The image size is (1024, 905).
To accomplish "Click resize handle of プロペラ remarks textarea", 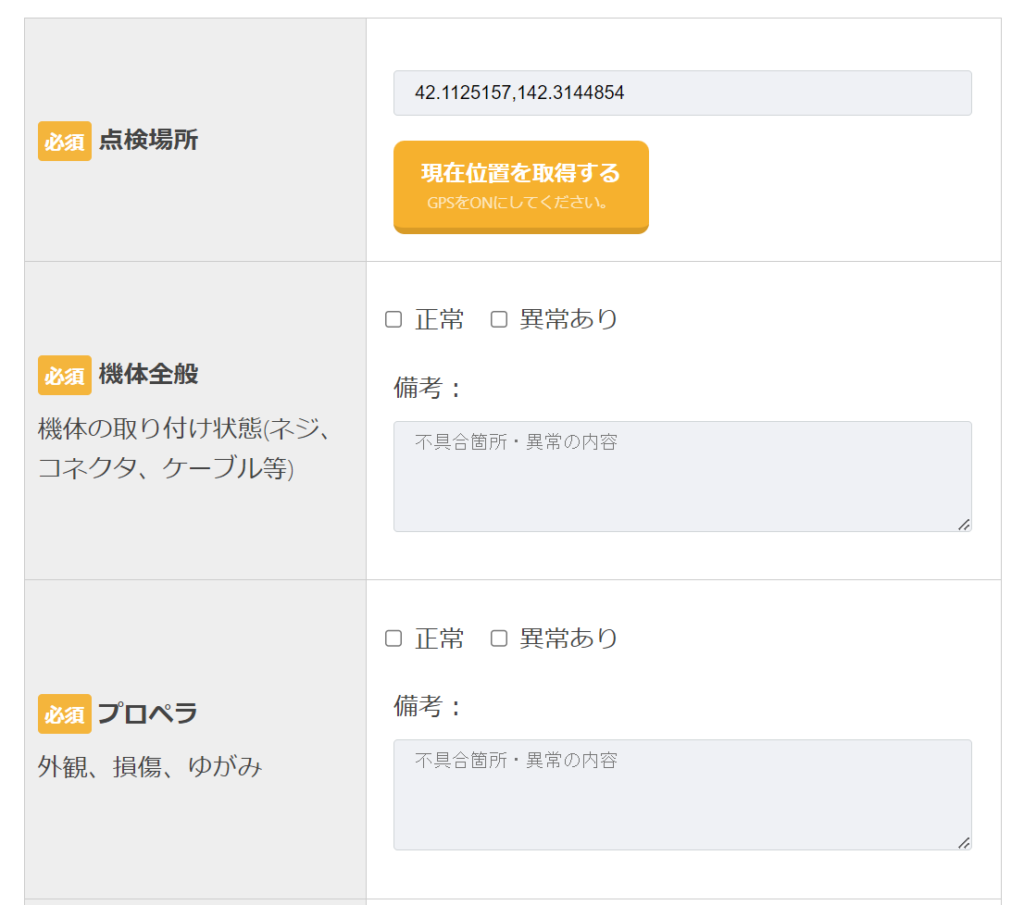I will [963, 842].
